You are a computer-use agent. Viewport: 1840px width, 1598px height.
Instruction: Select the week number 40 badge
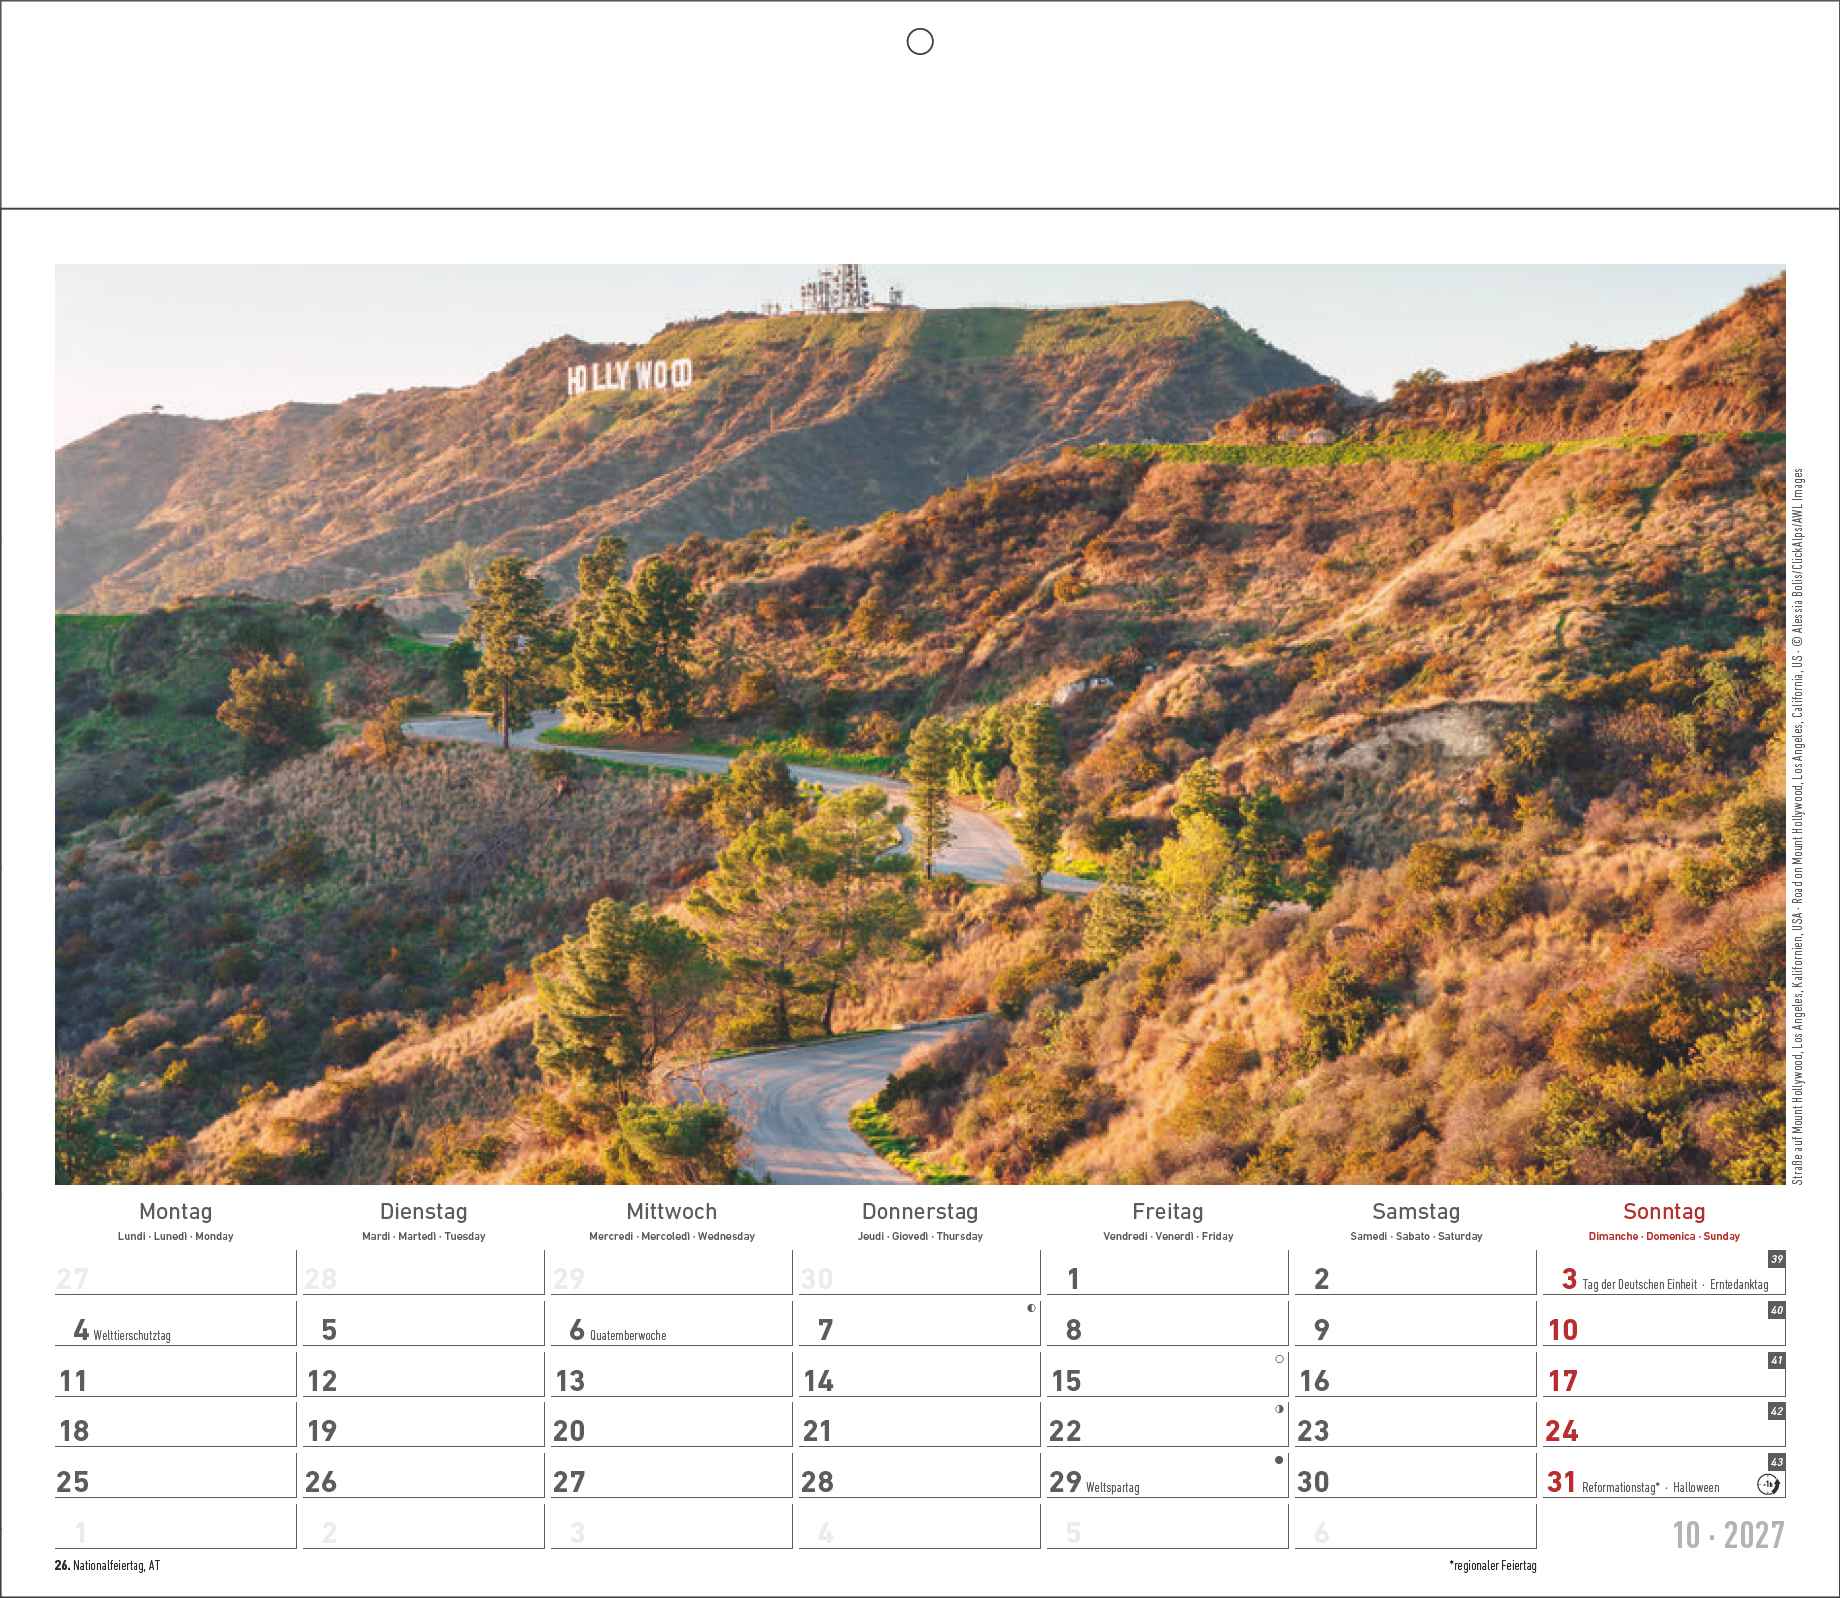tap(1776, 1309)
